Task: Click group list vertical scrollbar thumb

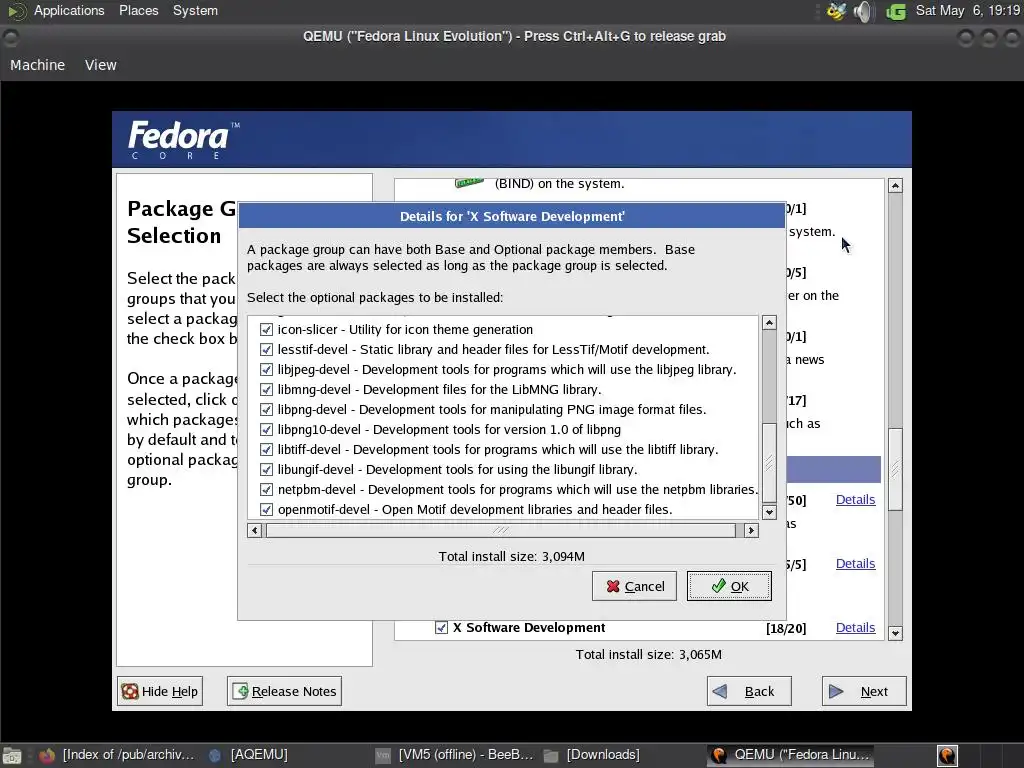Action: [x=895, y=469]
